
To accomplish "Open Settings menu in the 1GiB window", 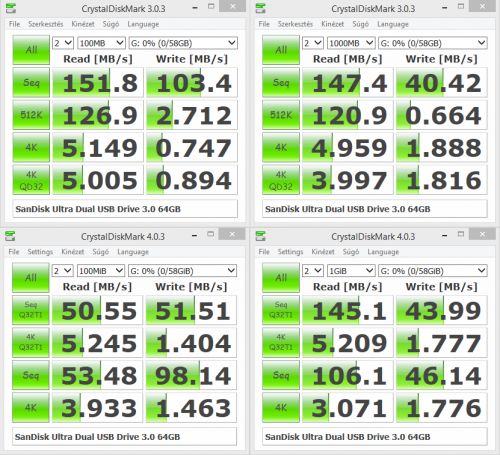I will click(x=290, y=252).
